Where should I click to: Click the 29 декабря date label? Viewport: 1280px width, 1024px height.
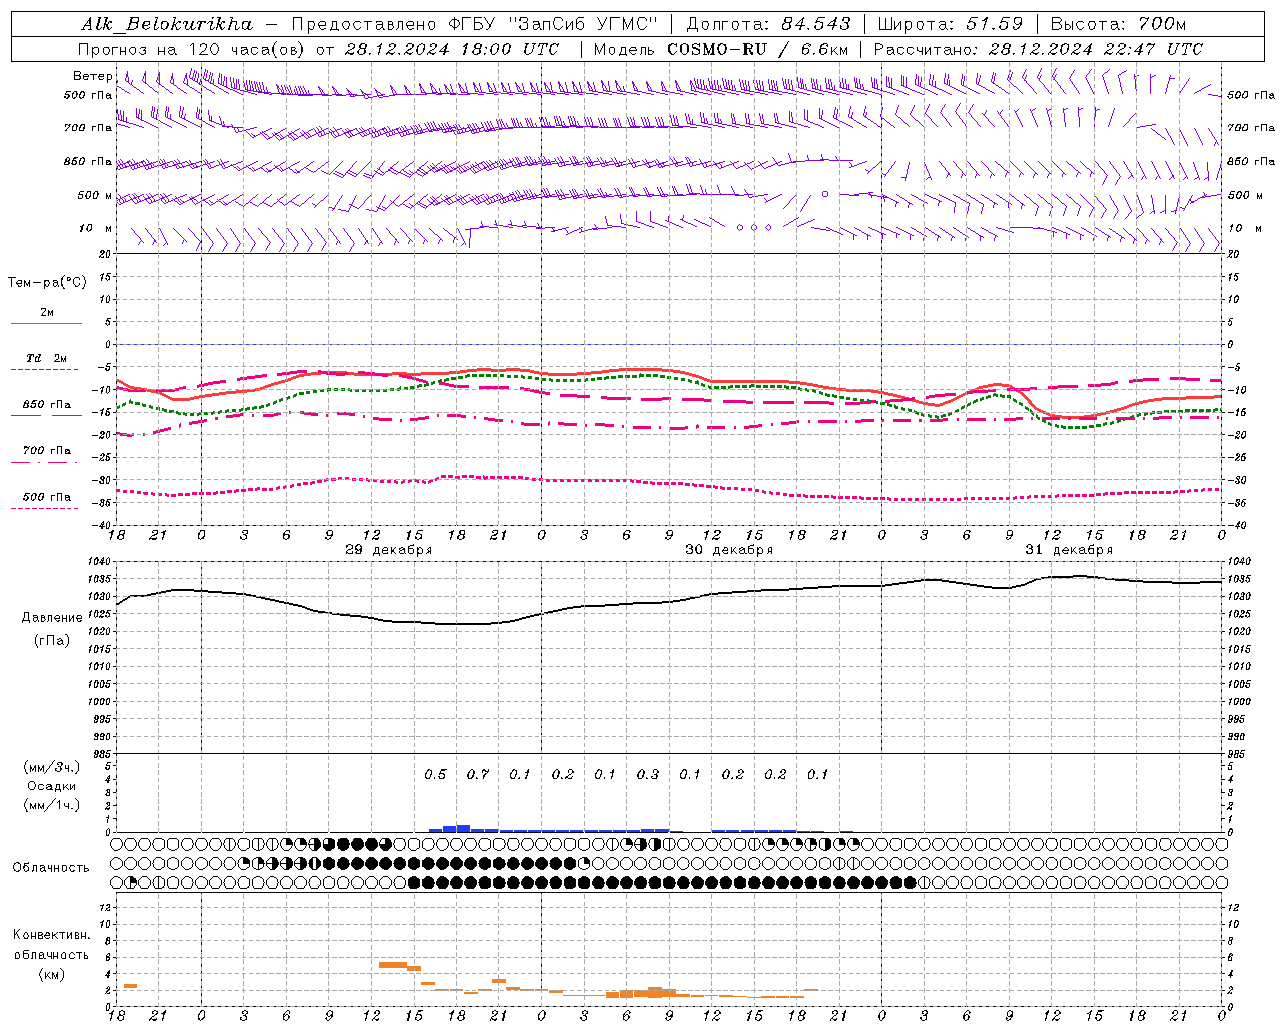click(x=389, y=550)
